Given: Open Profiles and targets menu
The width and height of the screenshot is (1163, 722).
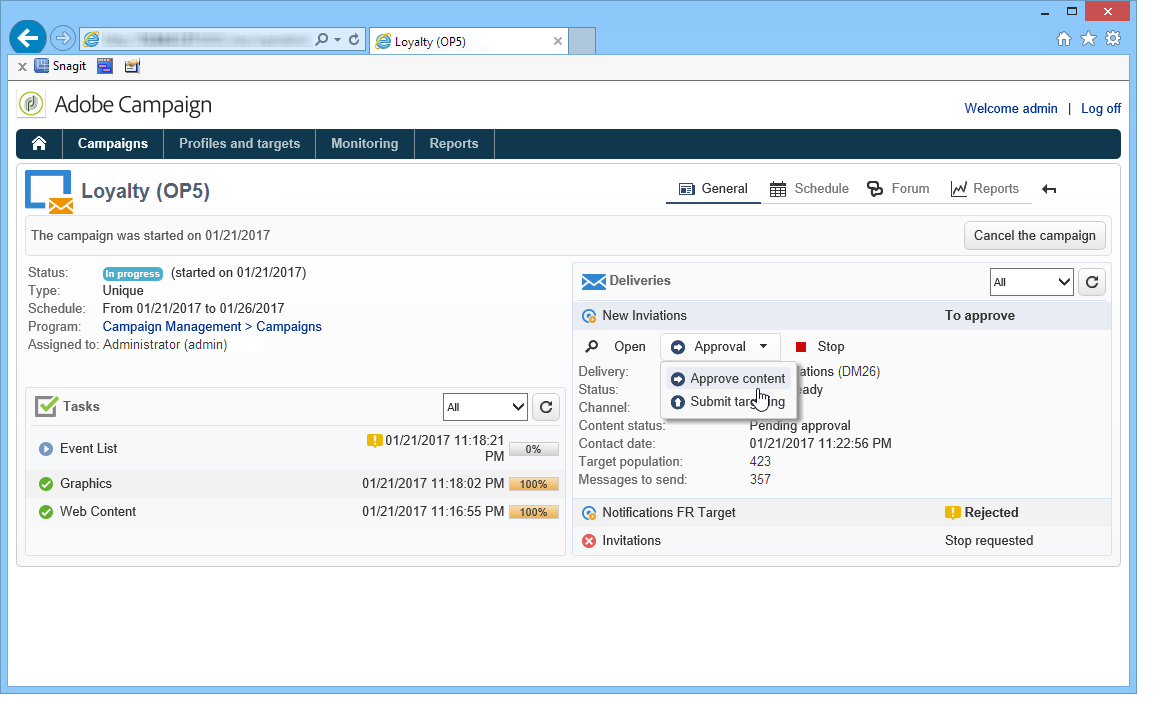Looking at the screenshot, I should point(240,143).
